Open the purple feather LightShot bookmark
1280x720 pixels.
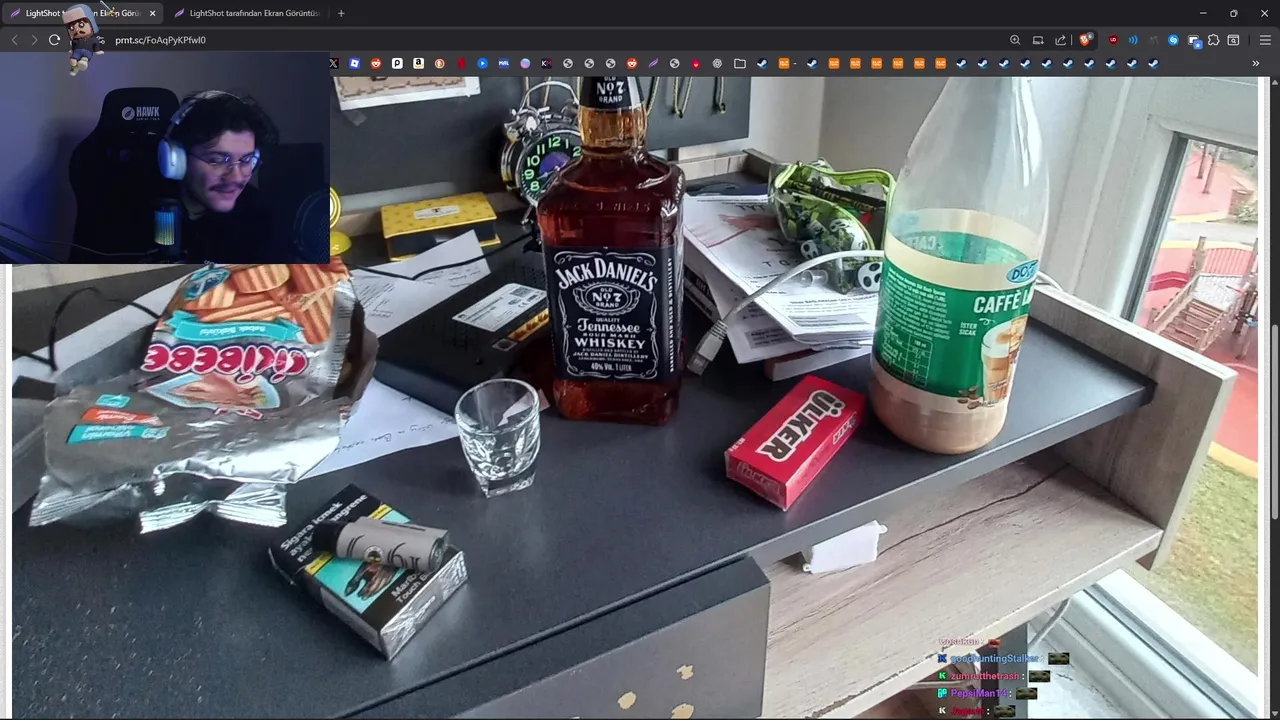click(x=653, y=63)
